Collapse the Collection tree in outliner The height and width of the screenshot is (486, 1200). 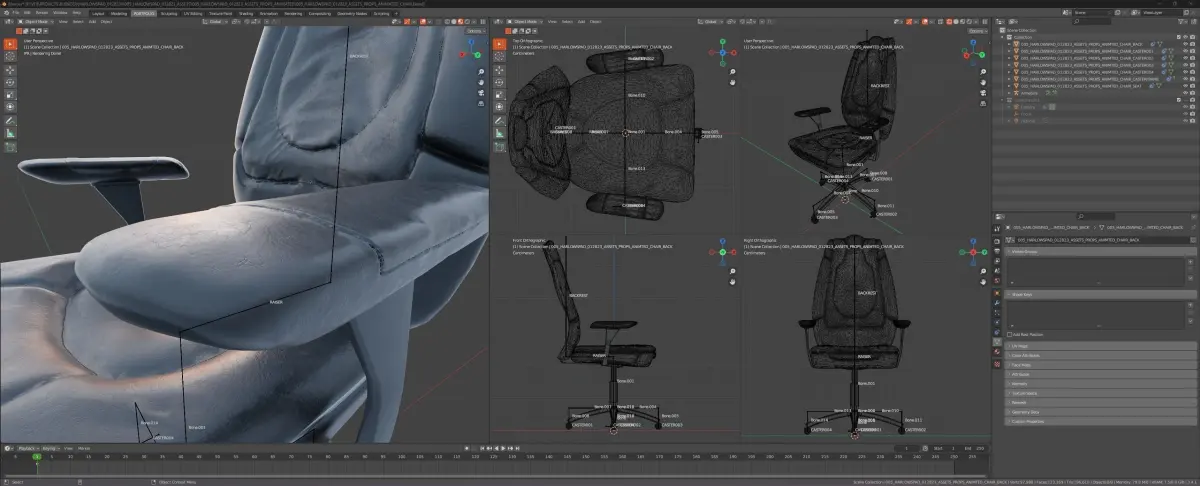click(1002, 37)
